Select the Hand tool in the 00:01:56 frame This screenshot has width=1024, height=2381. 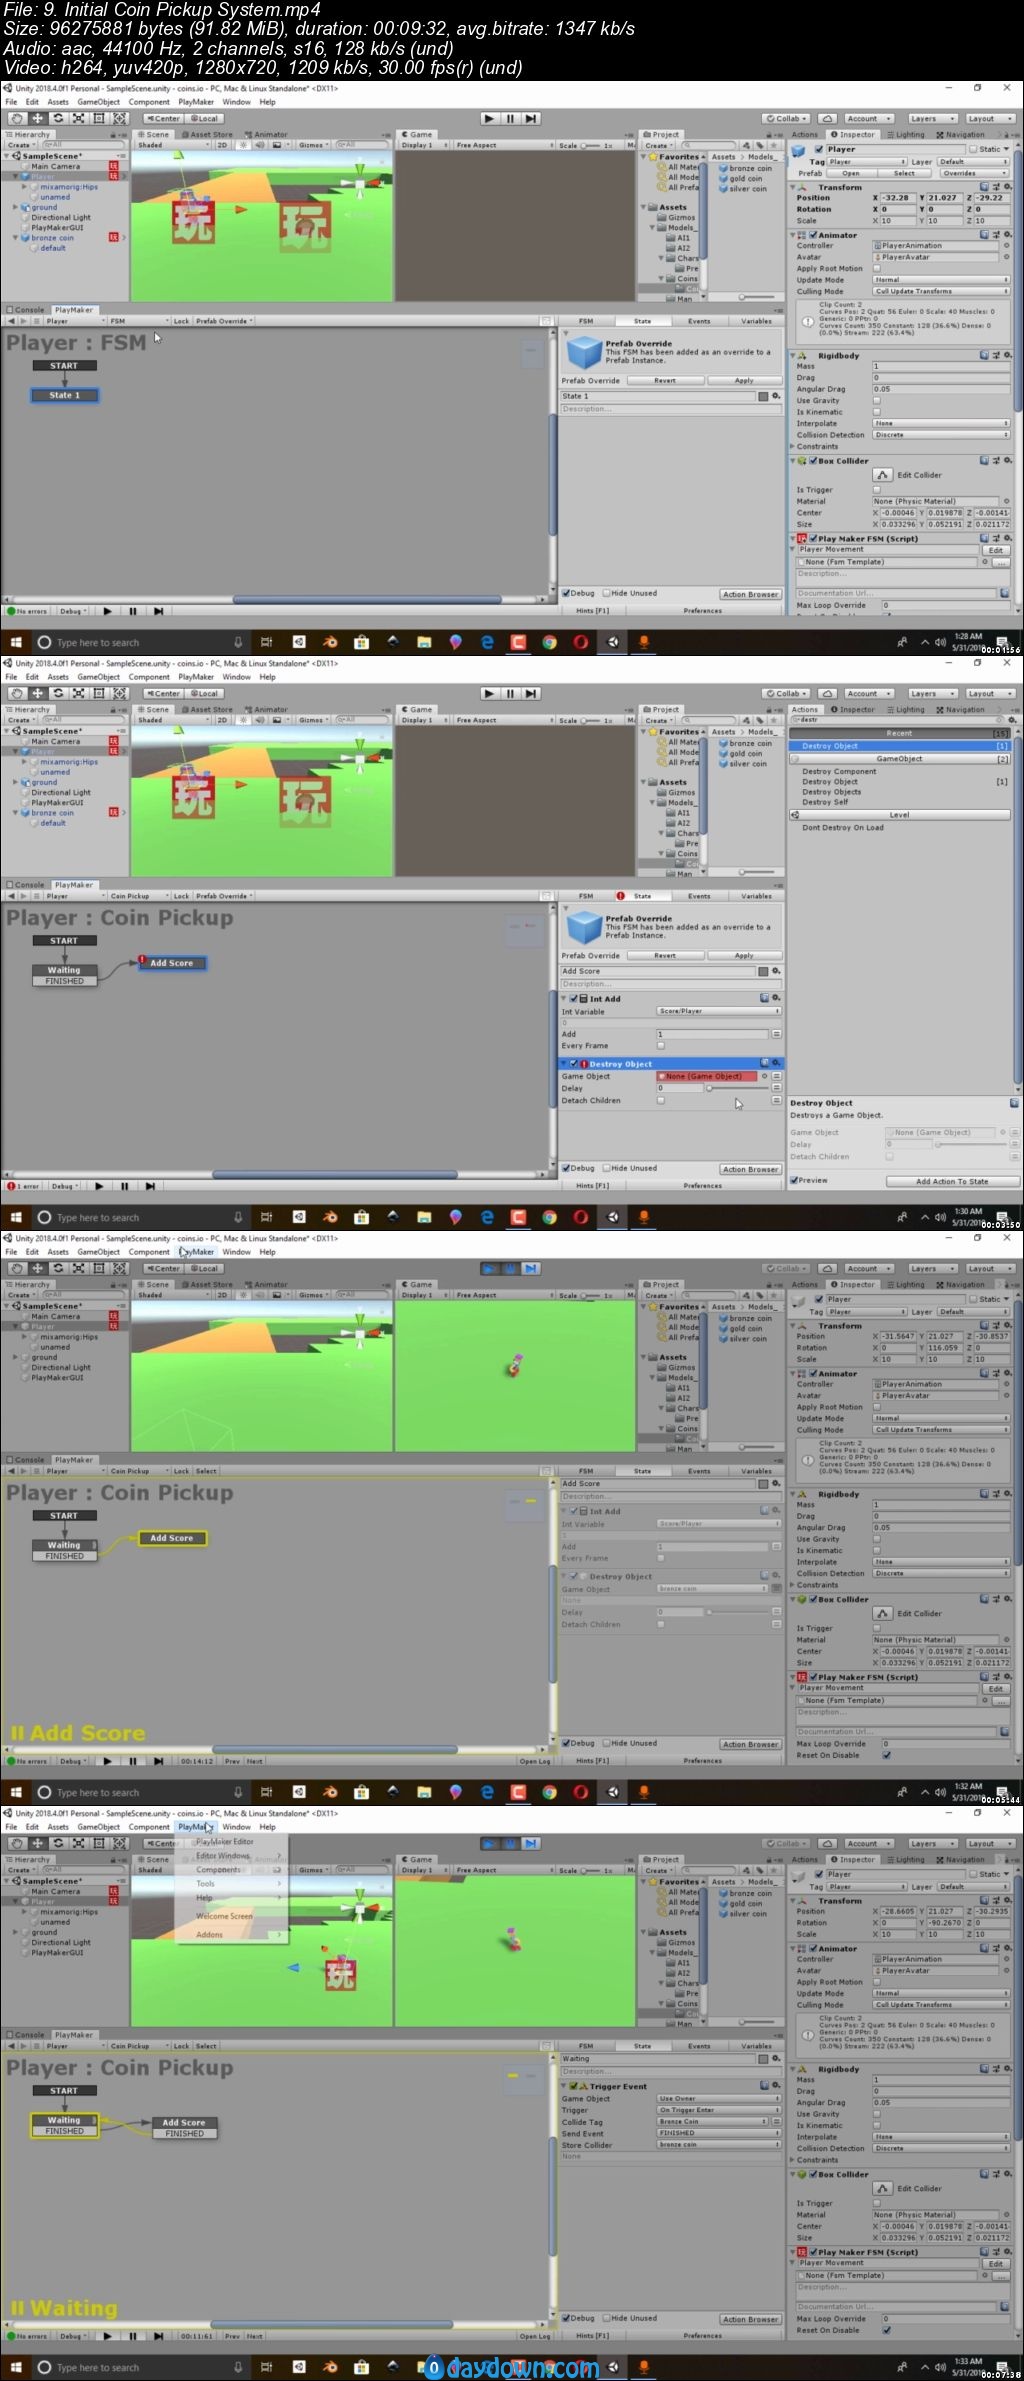(x=16, y=118)
